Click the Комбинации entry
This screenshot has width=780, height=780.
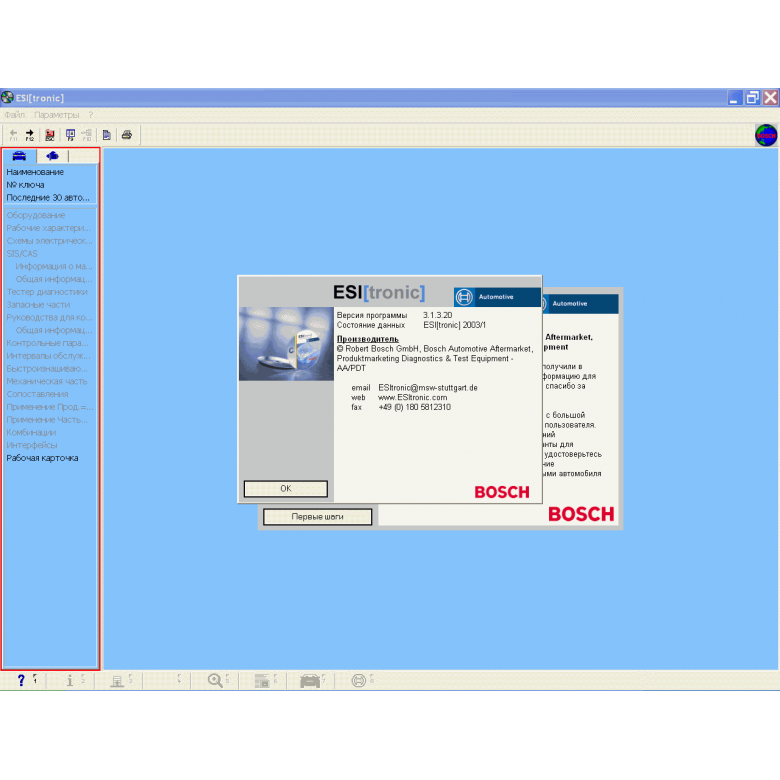pos(31,432)
